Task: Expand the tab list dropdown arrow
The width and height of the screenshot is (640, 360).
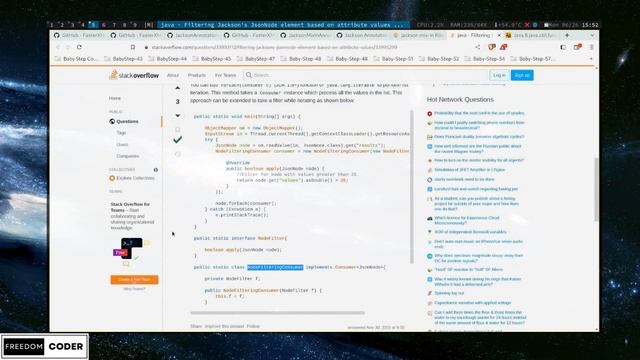Action: point(592,36)
